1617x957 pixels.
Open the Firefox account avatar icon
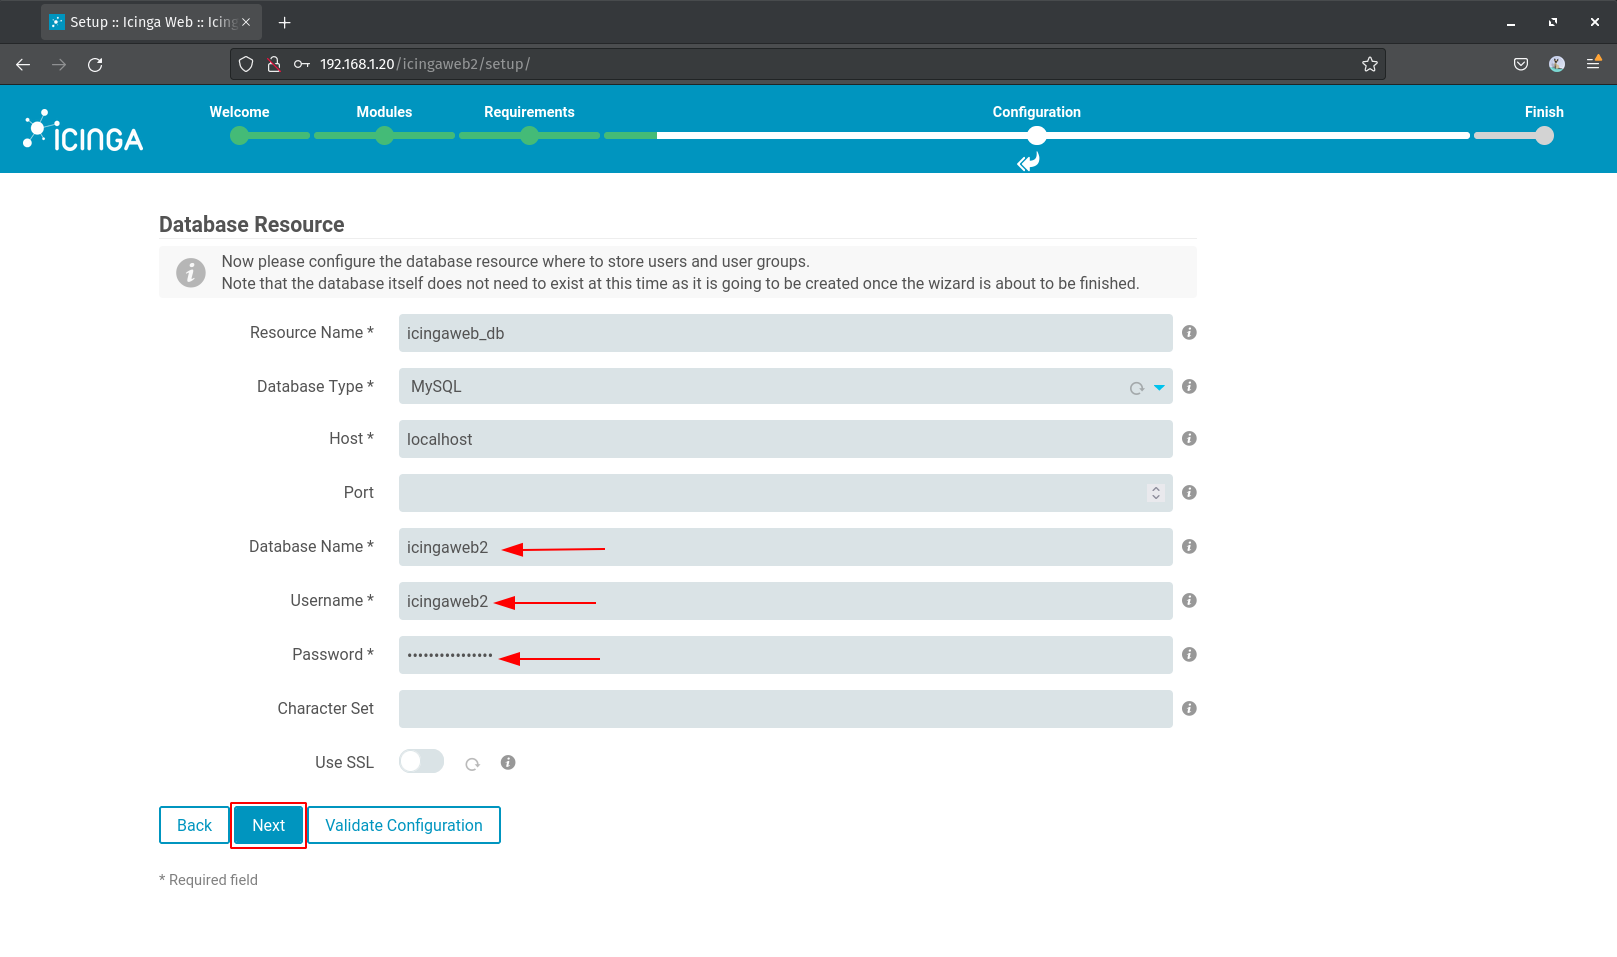point(1557,64)
